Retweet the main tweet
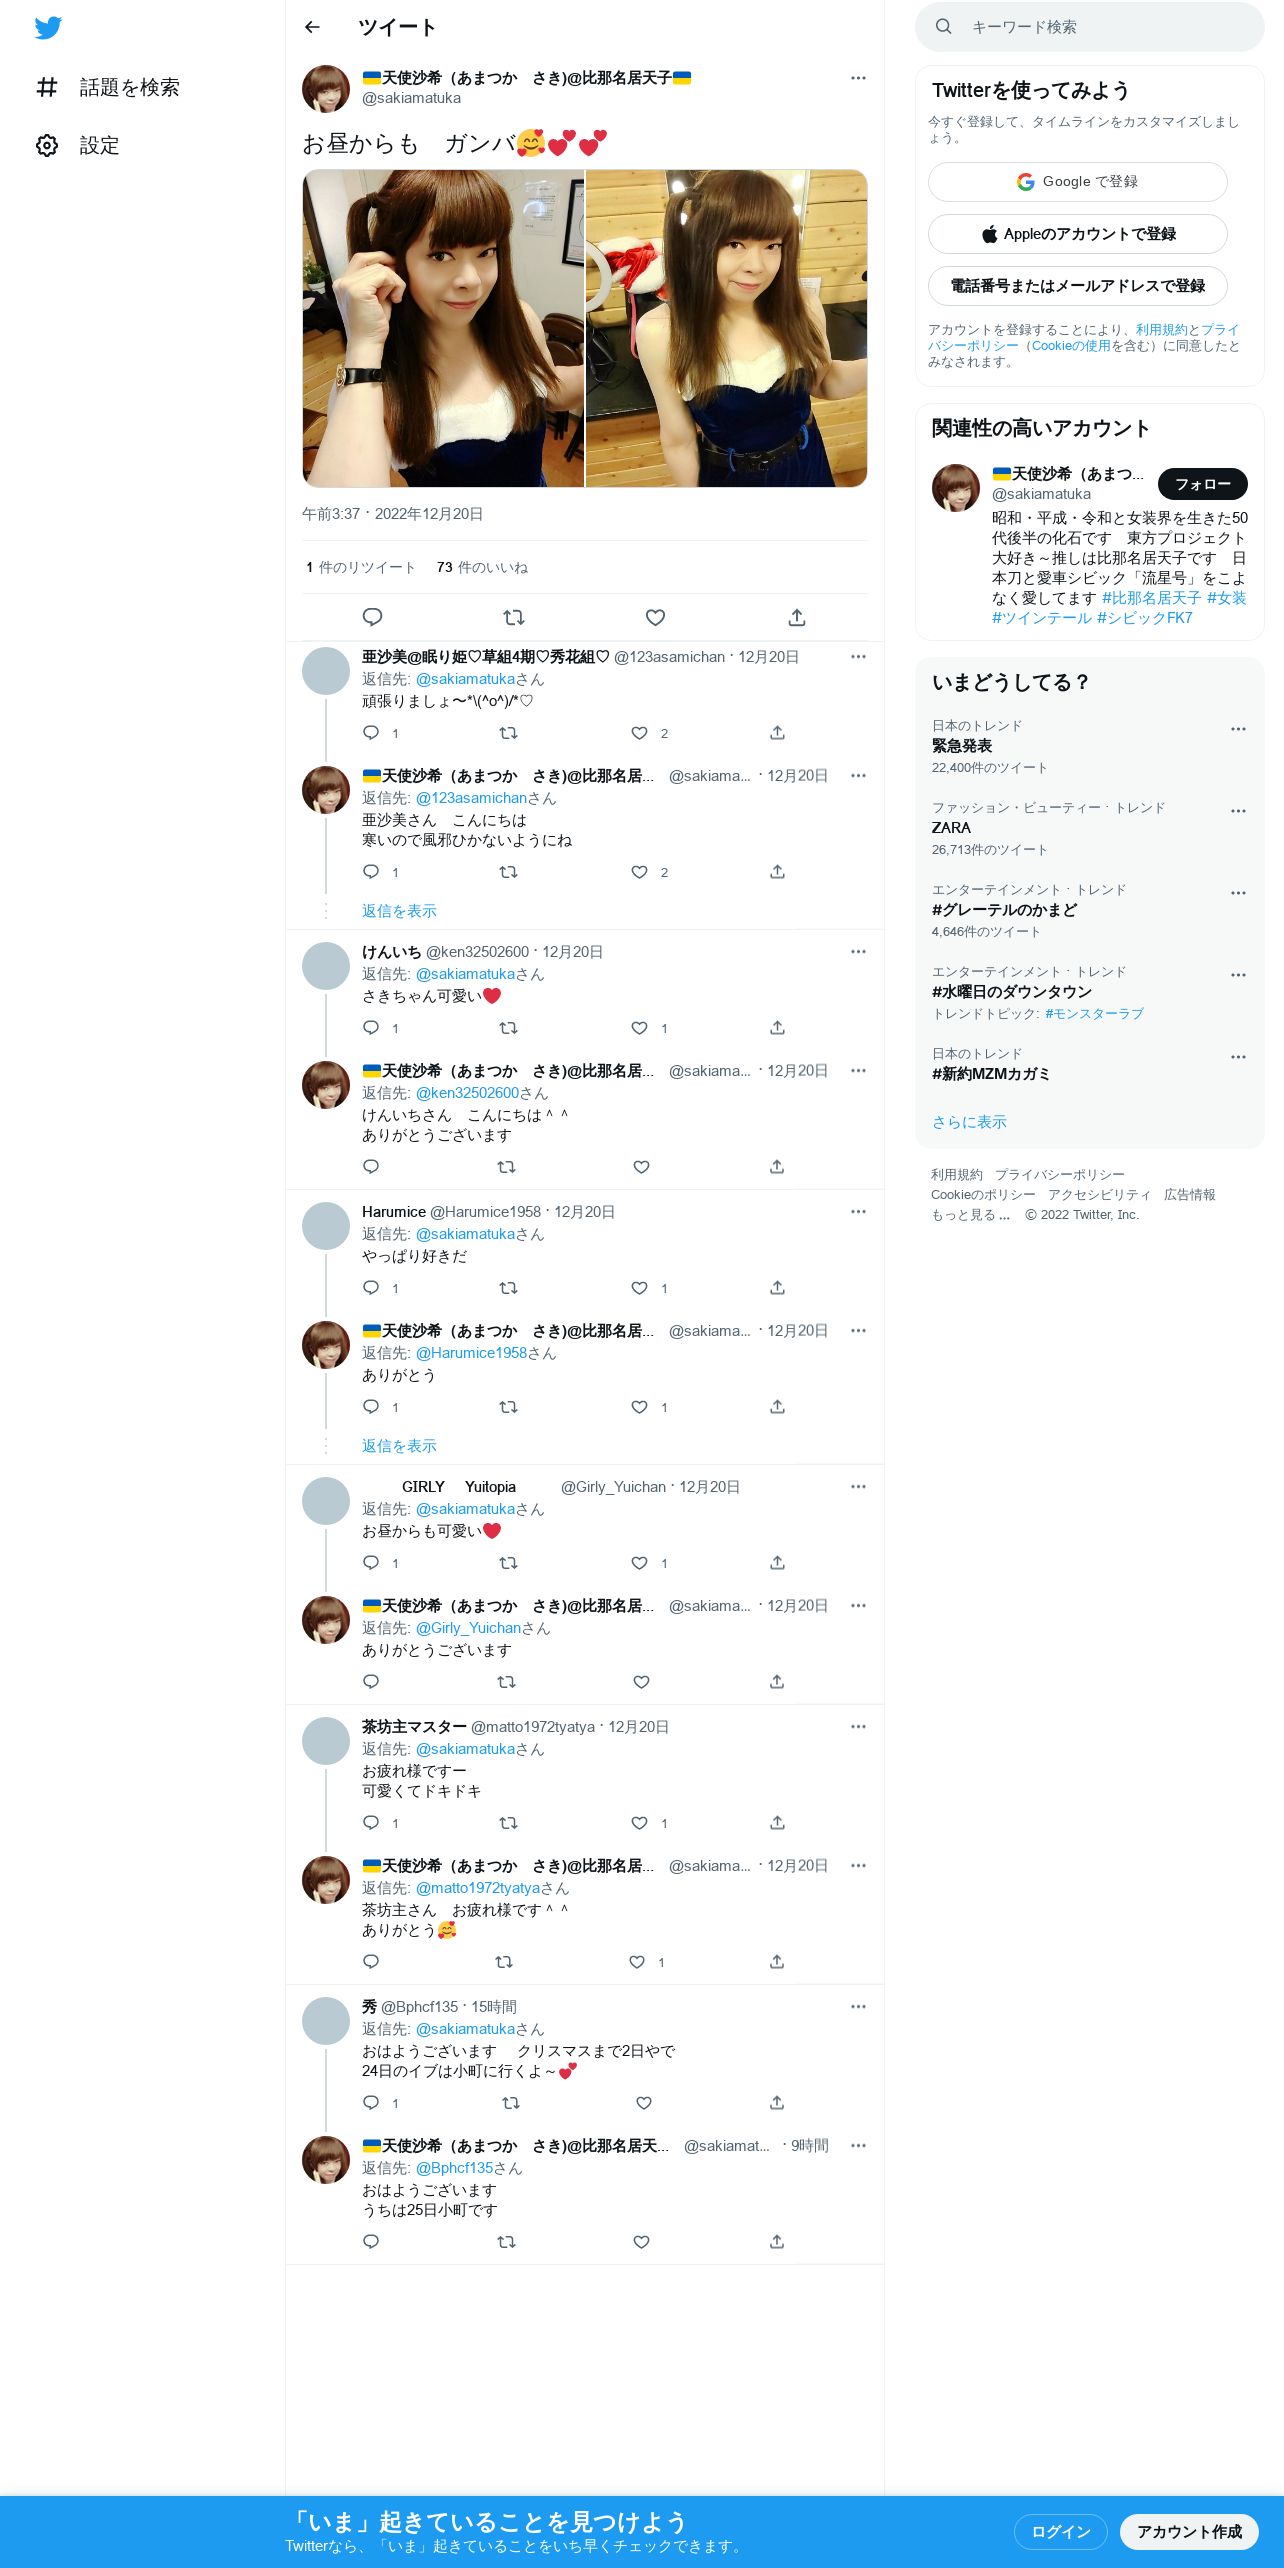The height and width of the screenshot is (2568, 1284). [514, 617]
